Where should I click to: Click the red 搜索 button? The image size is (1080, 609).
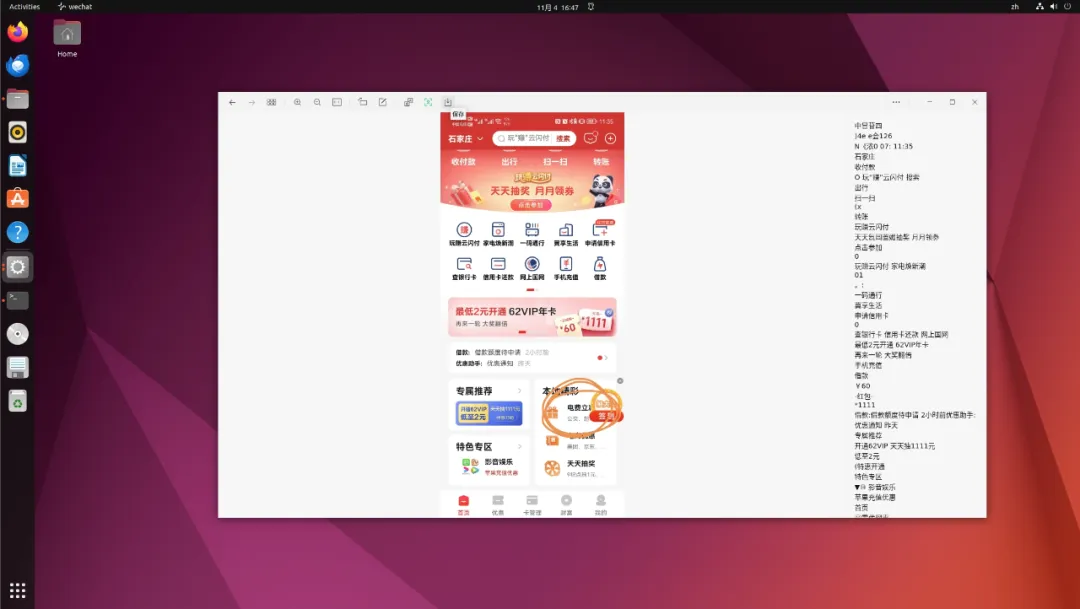click(x=563, y=138)
